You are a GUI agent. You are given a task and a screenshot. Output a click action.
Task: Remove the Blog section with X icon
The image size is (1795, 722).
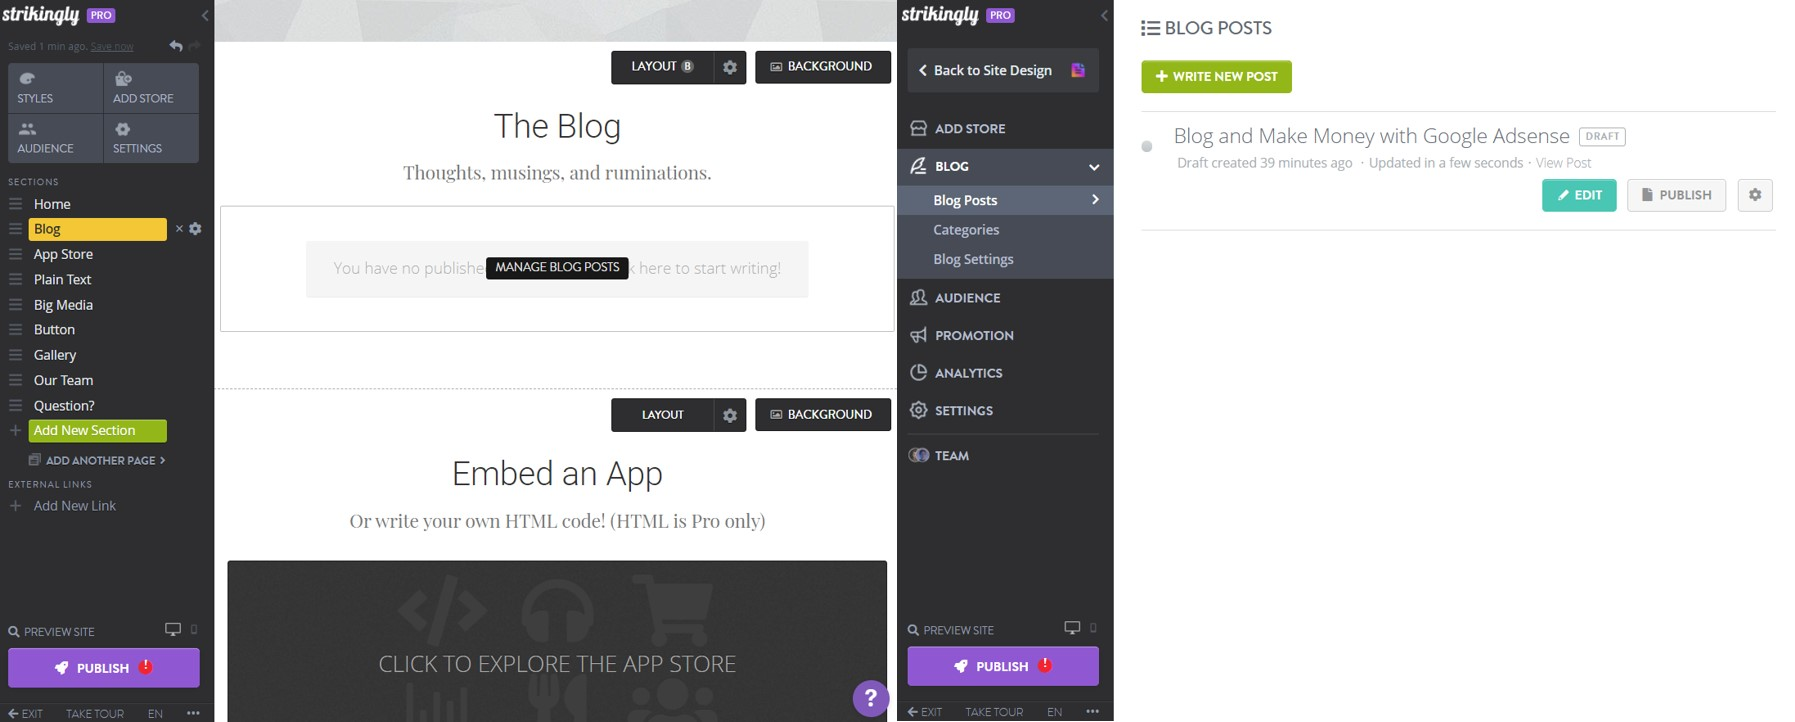[179, 229]
